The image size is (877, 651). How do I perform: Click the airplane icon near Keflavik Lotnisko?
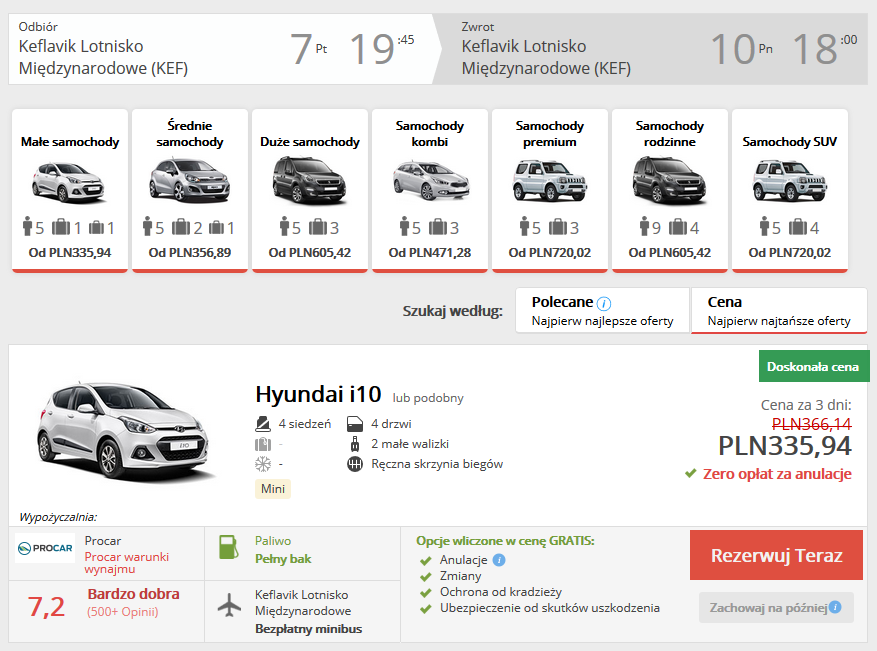tap(229, 606)
